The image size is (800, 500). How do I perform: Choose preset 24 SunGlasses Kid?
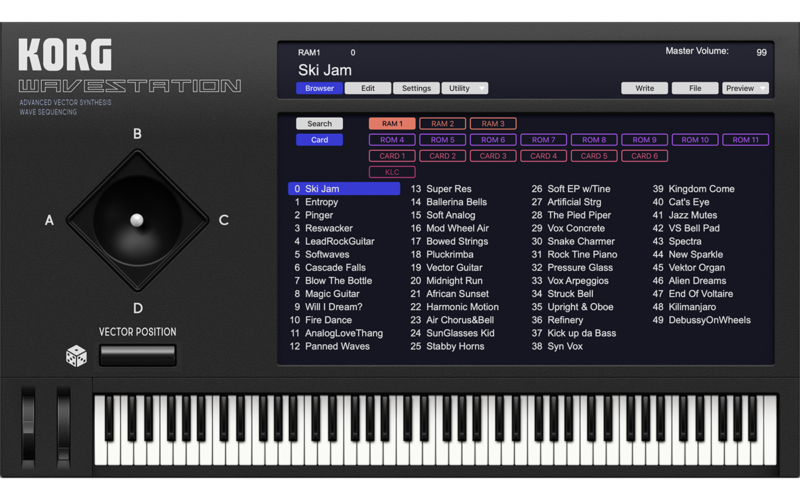(x=453, y=333)
